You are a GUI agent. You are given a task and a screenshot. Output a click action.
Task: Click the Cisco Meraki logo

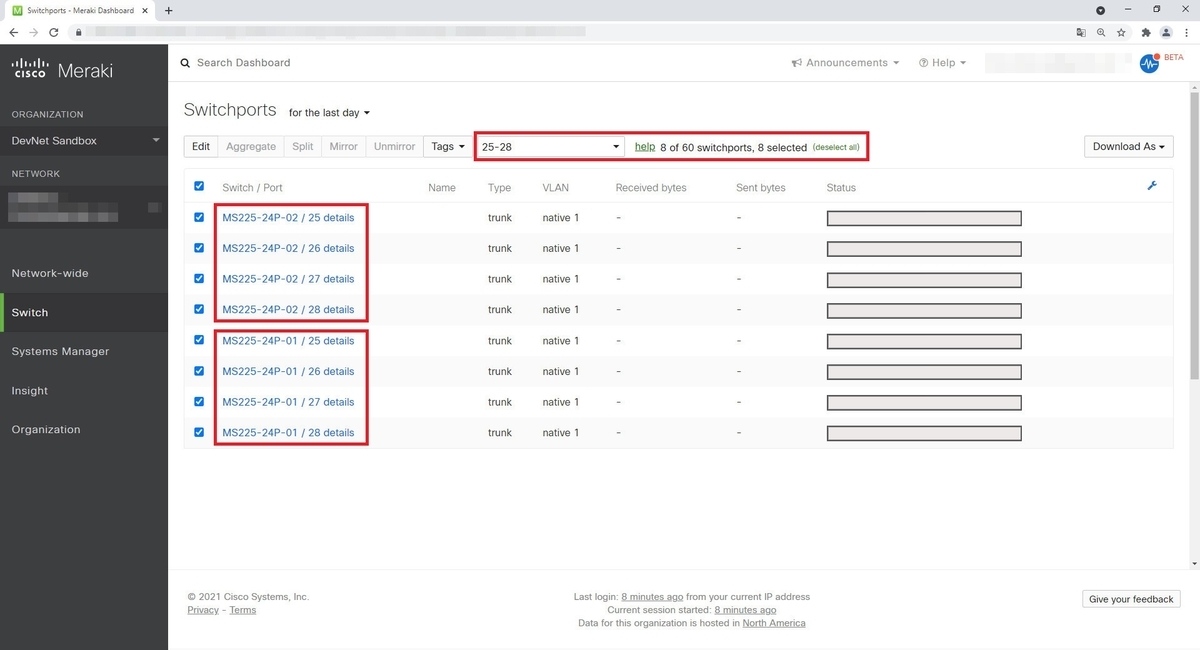[x=60, y=69]
